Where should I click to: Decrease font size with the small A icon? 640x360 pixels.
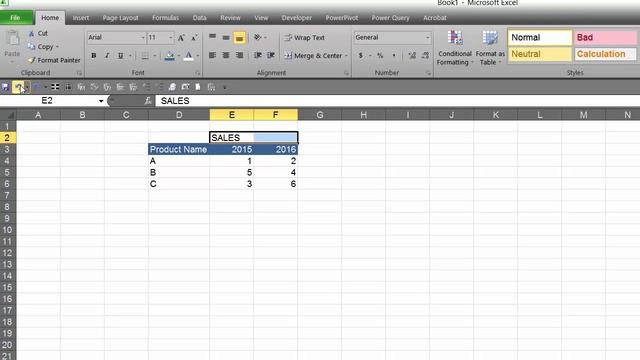coord(194,38)
